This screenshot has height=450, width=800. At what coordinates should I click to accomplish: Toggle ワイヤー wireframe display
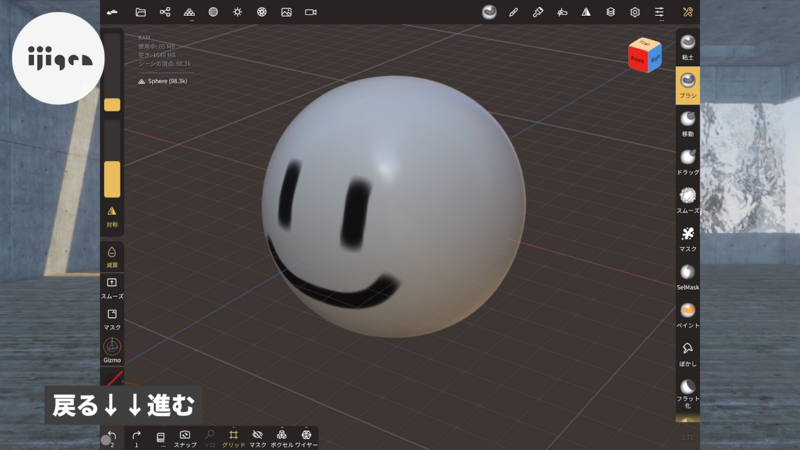pyautogui.click(x=306, y=438)
